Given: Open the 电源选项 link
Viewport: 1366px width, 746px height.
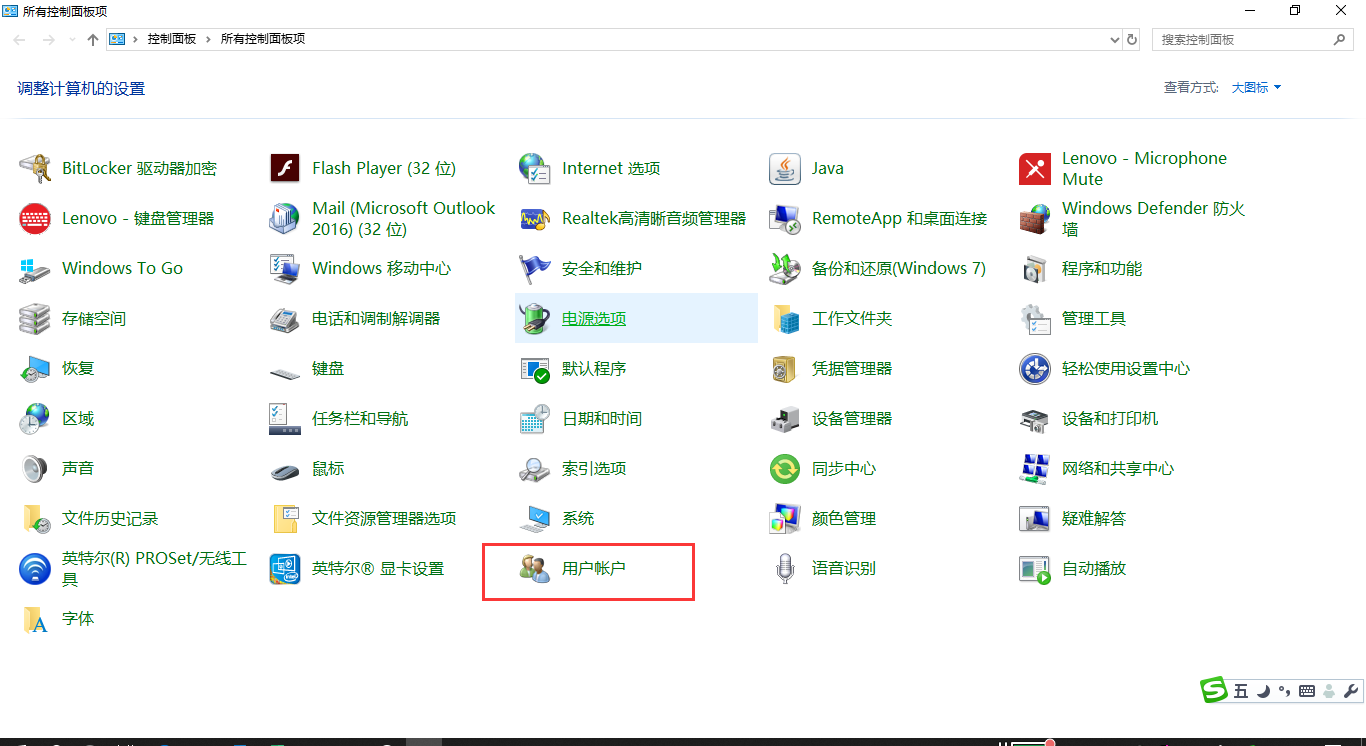Looking at the screenshot, I should pos(594,319).
